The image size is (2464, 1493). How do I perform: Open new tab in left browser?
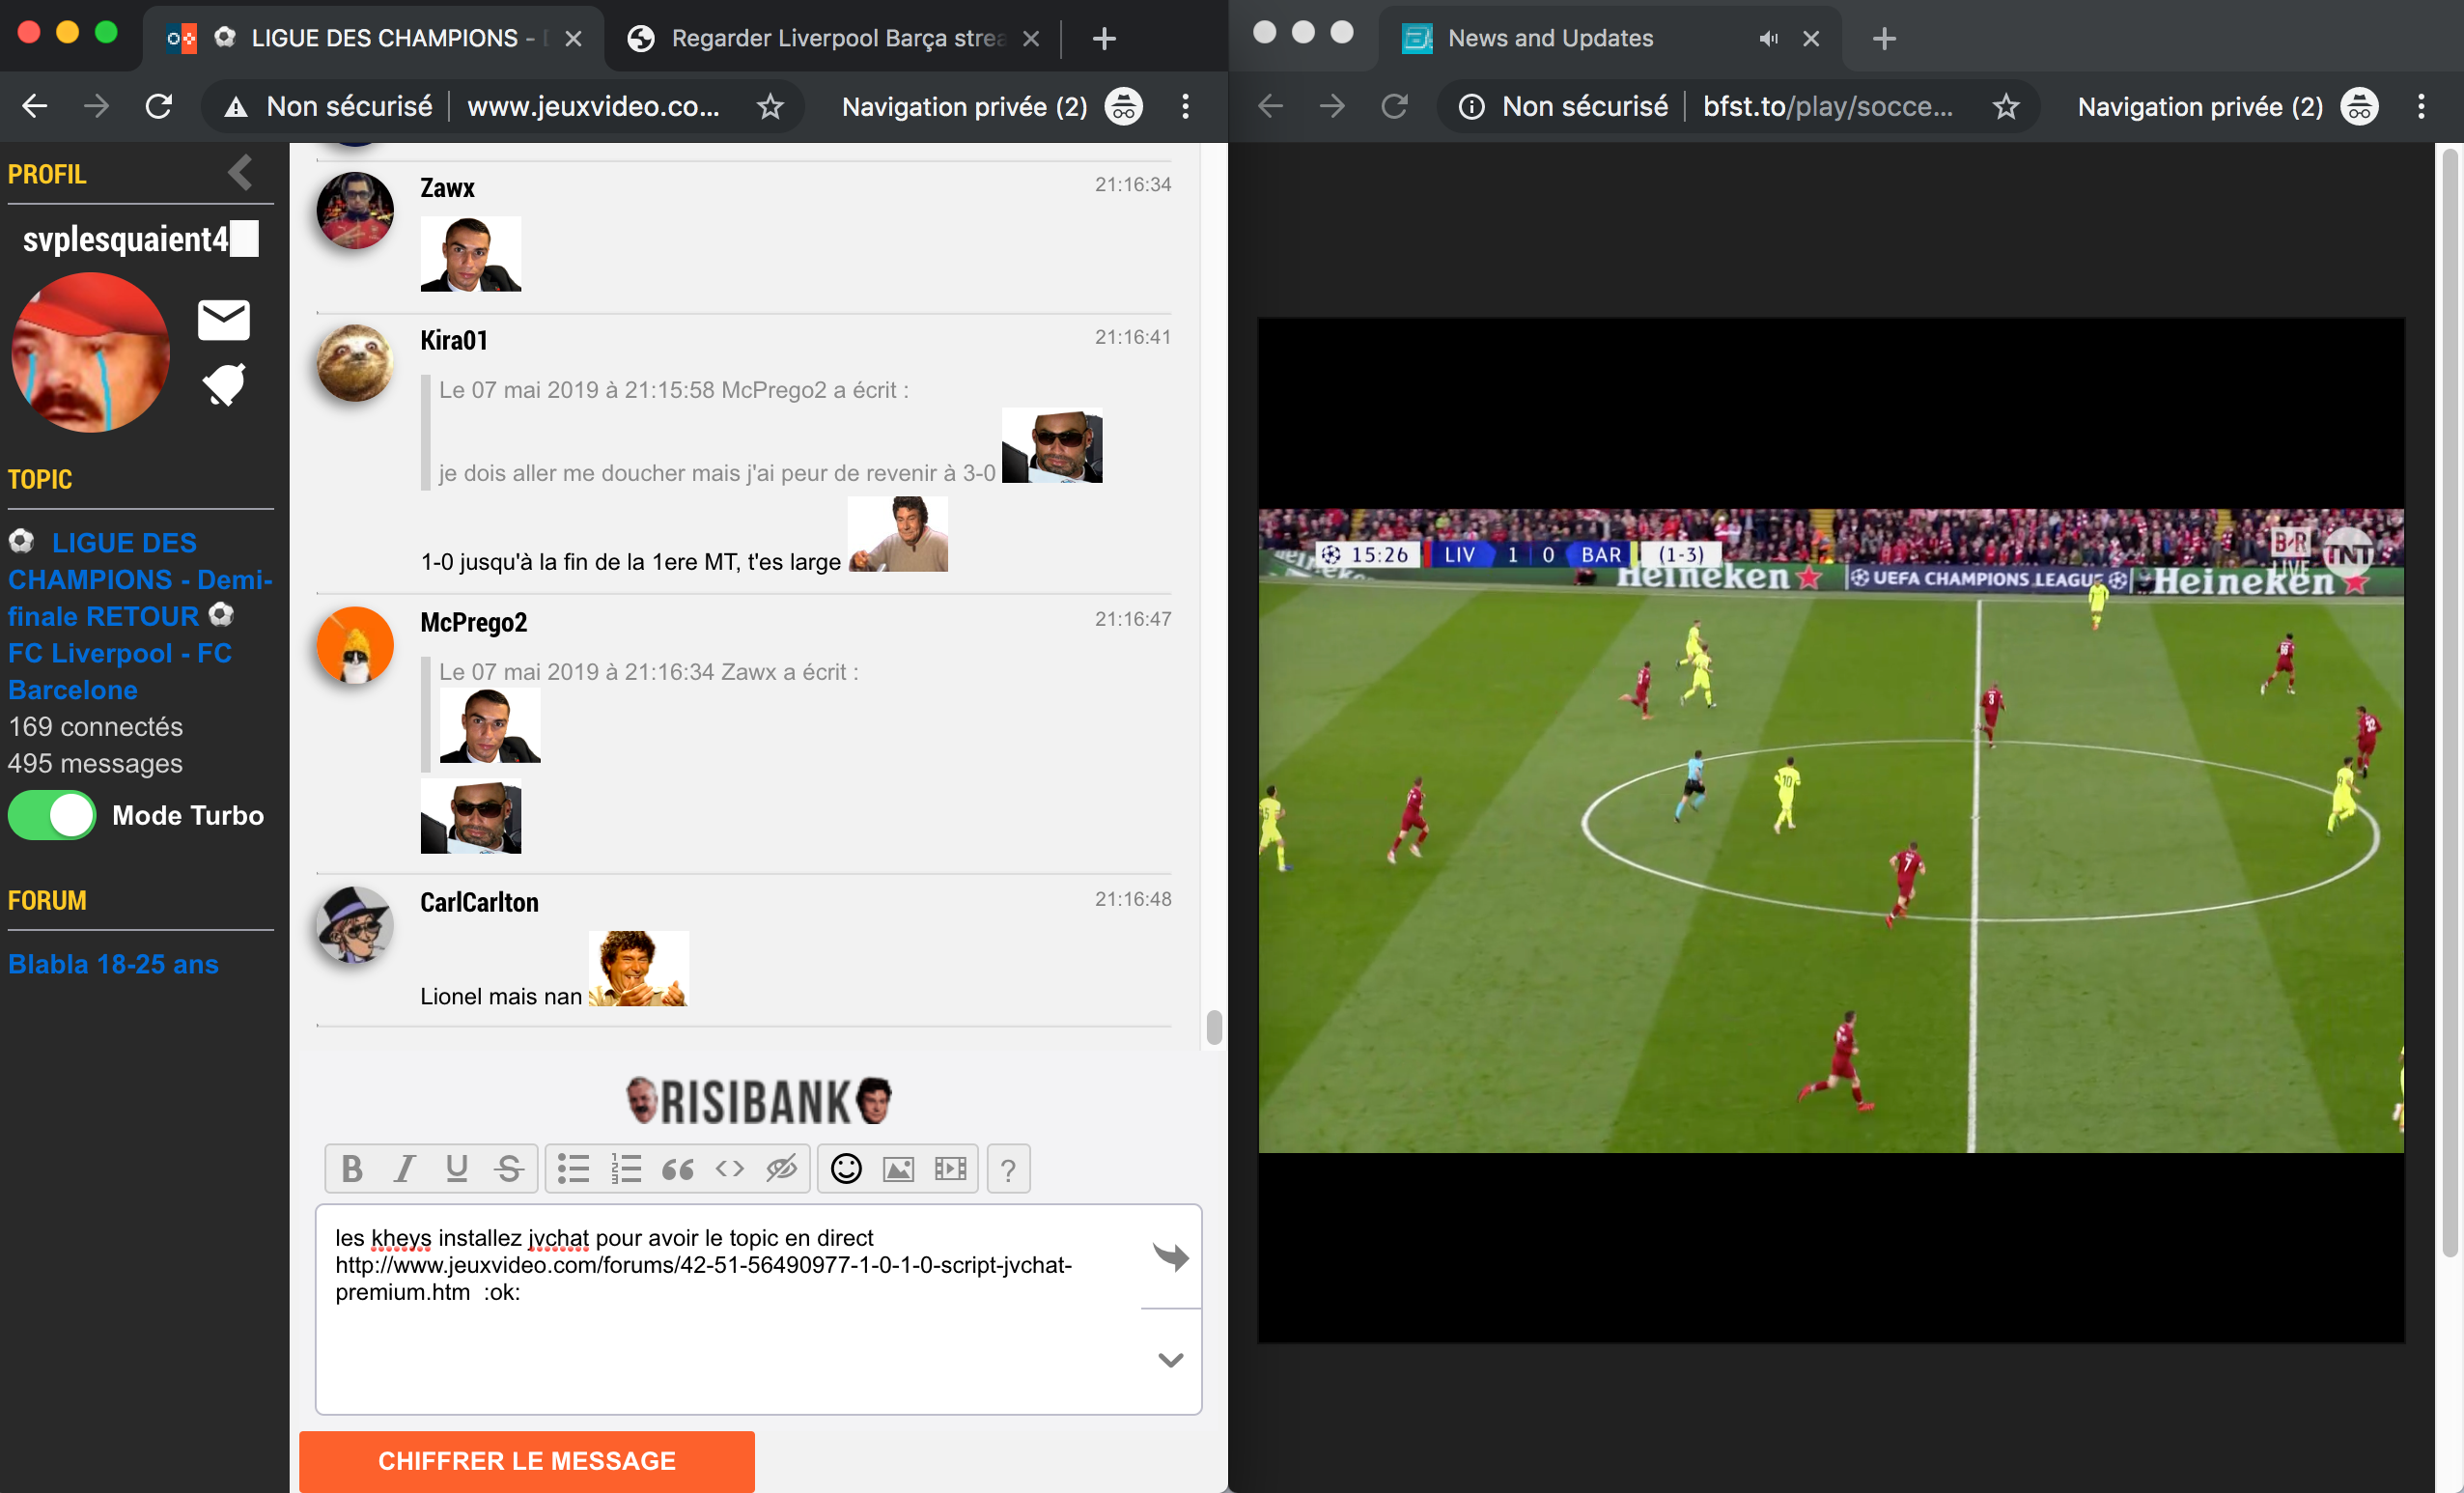1104,38
